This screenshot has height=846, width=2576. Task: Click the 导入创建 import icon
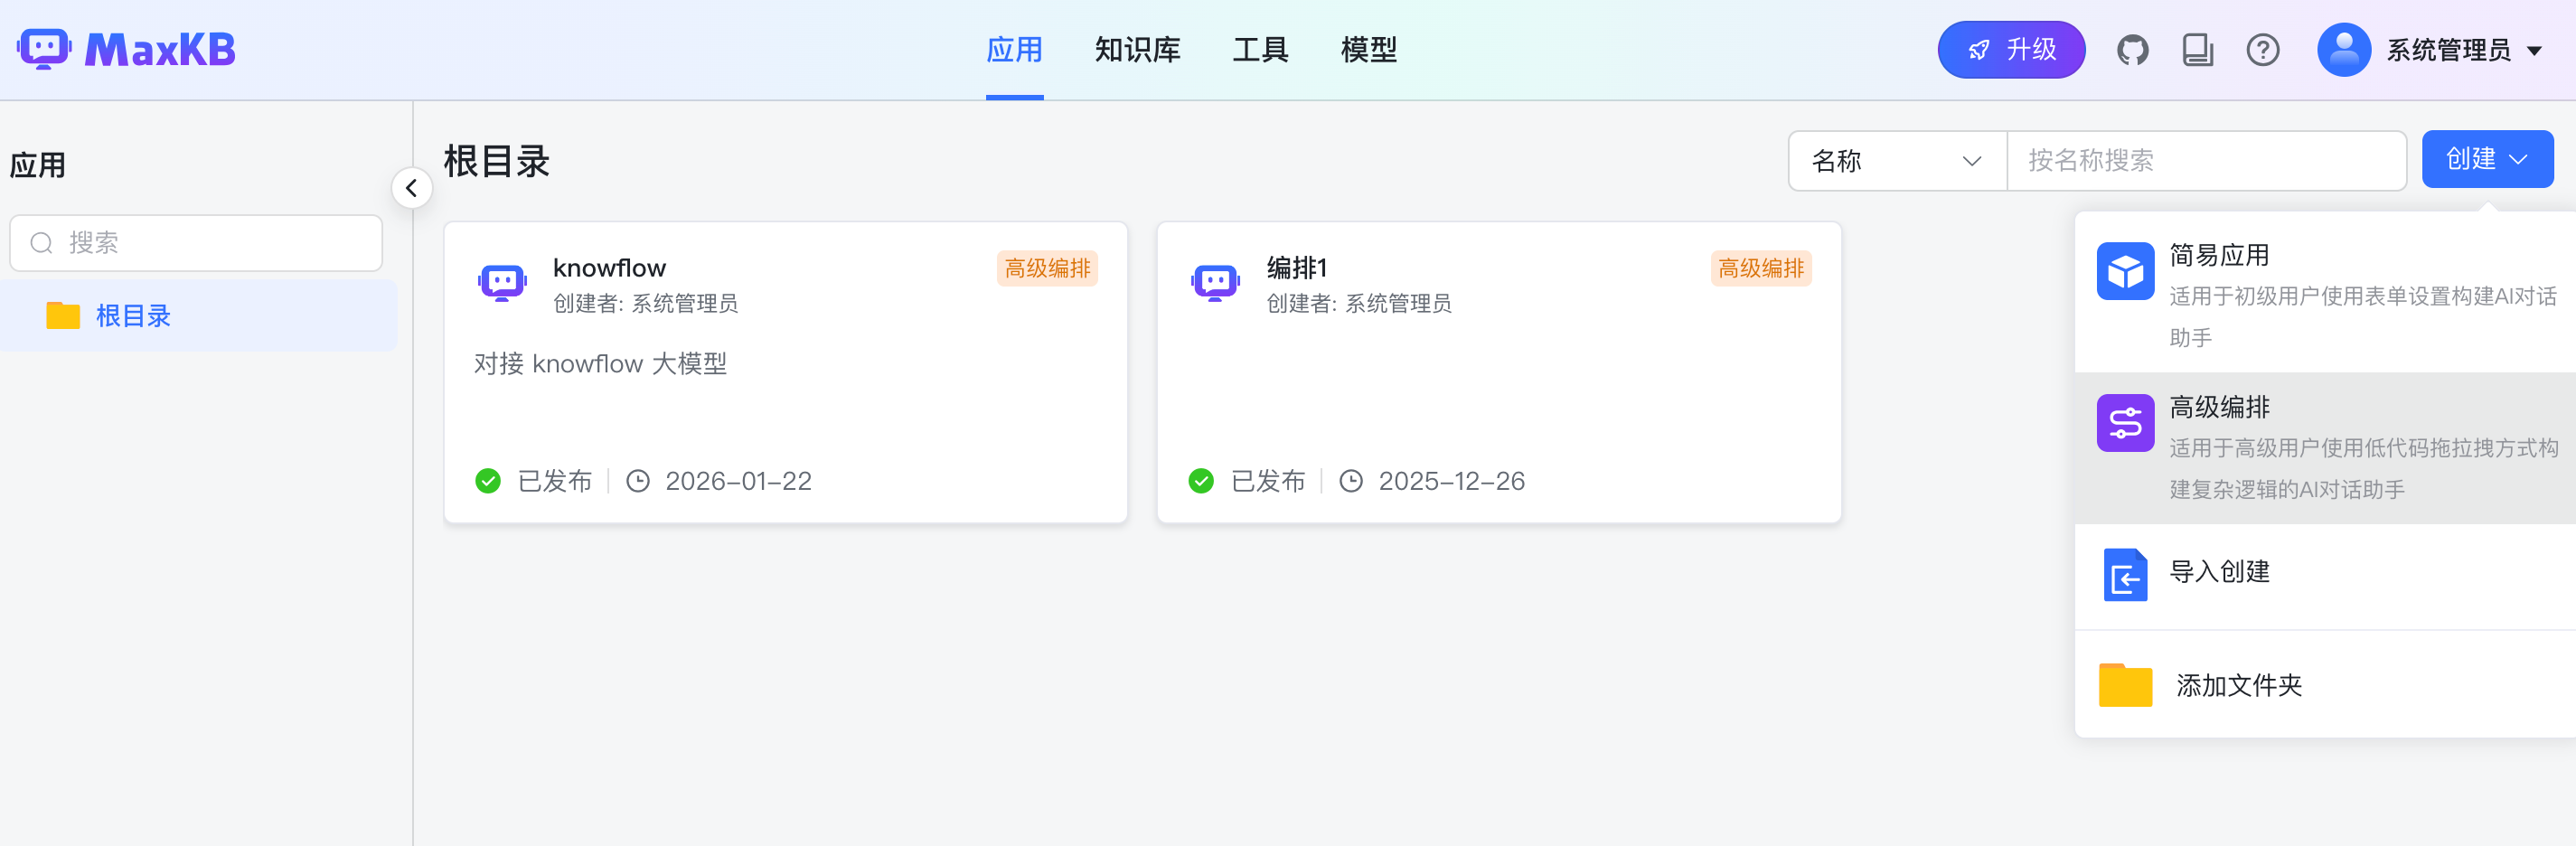coord(2125,575)
